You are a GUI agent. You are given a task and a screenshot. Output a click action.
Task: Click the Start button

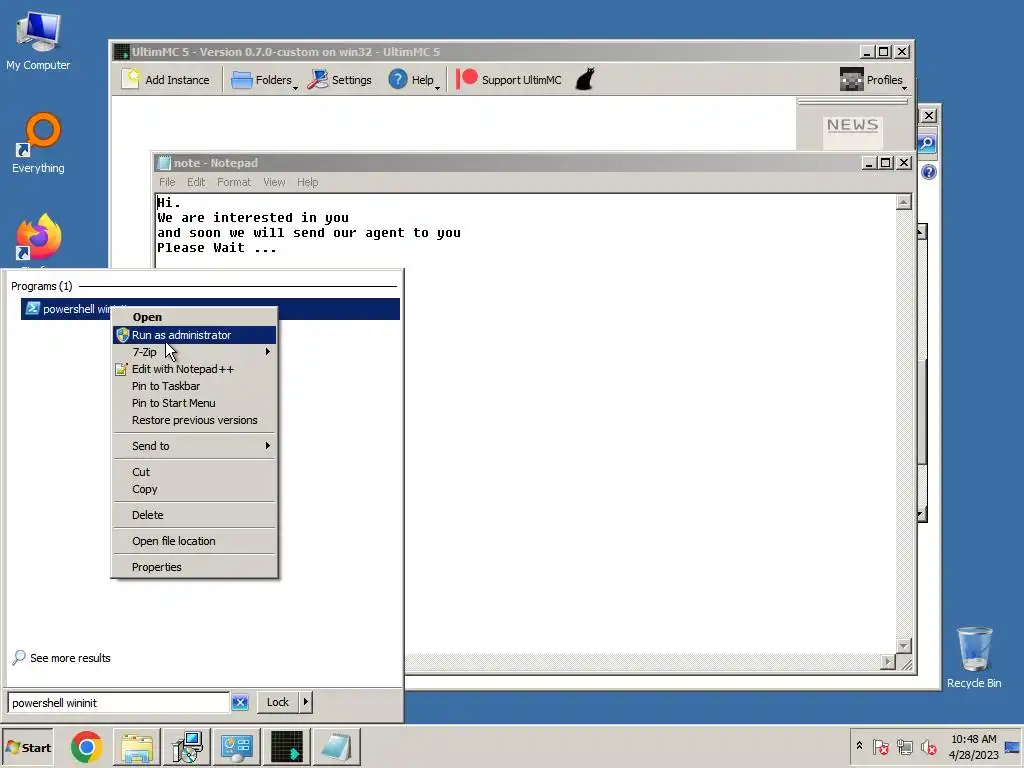click(28, 748)
